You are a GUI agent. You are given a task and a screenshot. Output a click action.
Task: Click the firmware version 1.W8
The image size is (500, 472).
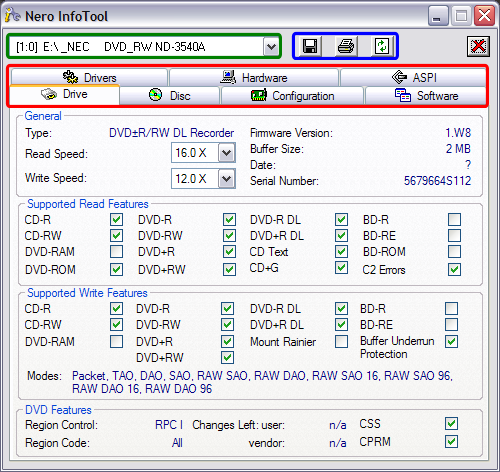pos(458,133)
